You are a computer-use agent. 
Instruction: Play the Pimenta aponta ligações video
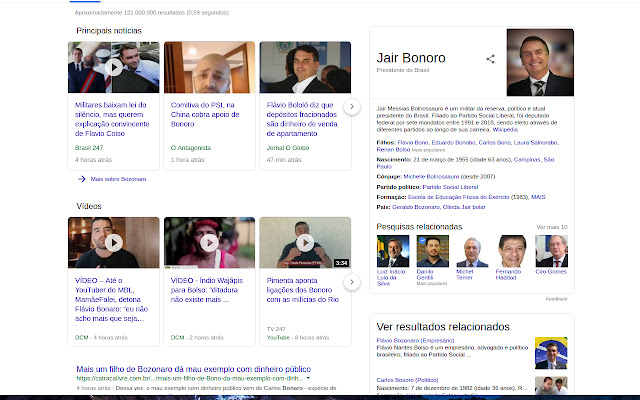[x=305, y=243]
